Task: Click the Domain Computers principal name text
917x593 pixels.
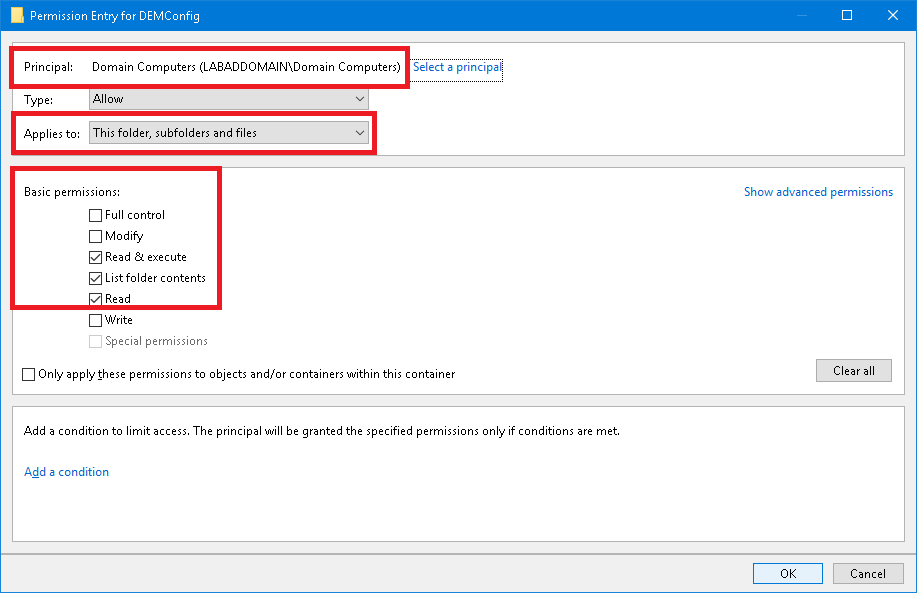Action: (x=246, y=67)
